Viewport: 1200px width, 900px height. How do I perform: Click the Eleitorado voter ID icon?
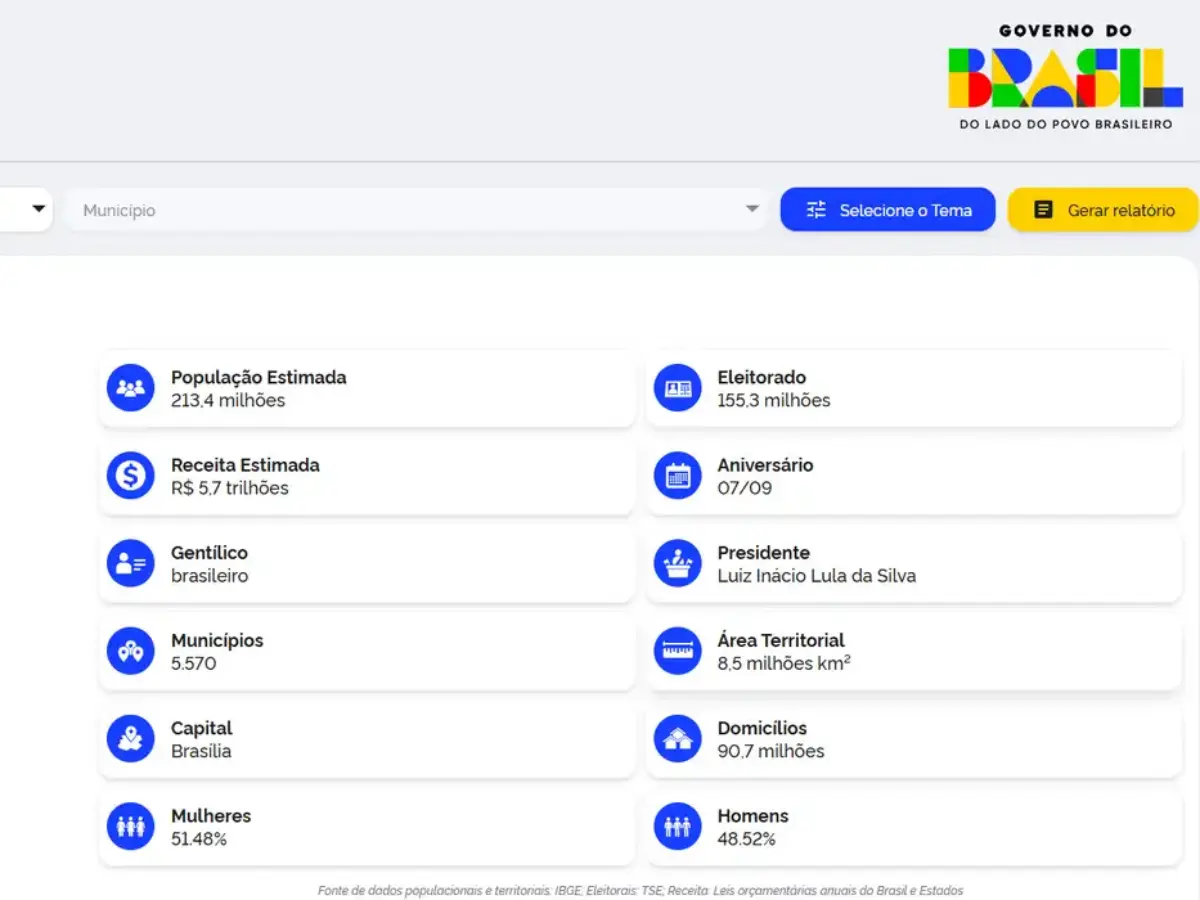coord(678,388)
